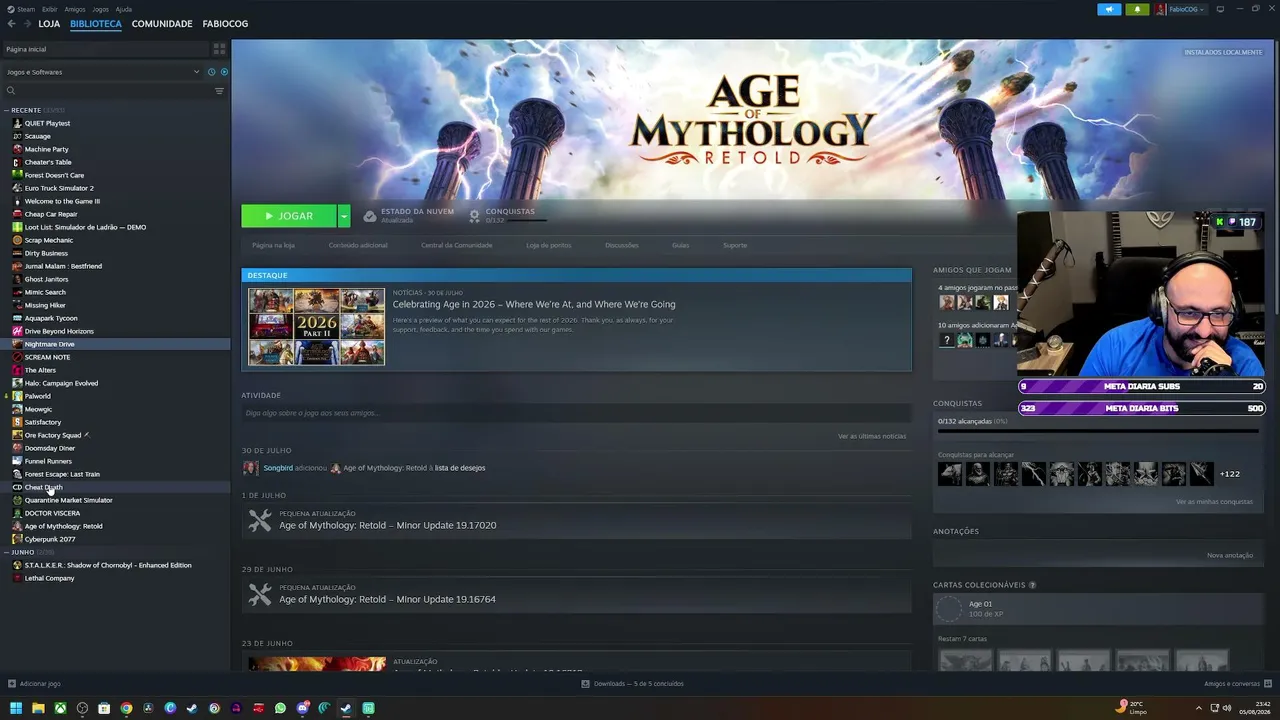
Task: Open the Downloads status bar
Action: coord(633,684)
